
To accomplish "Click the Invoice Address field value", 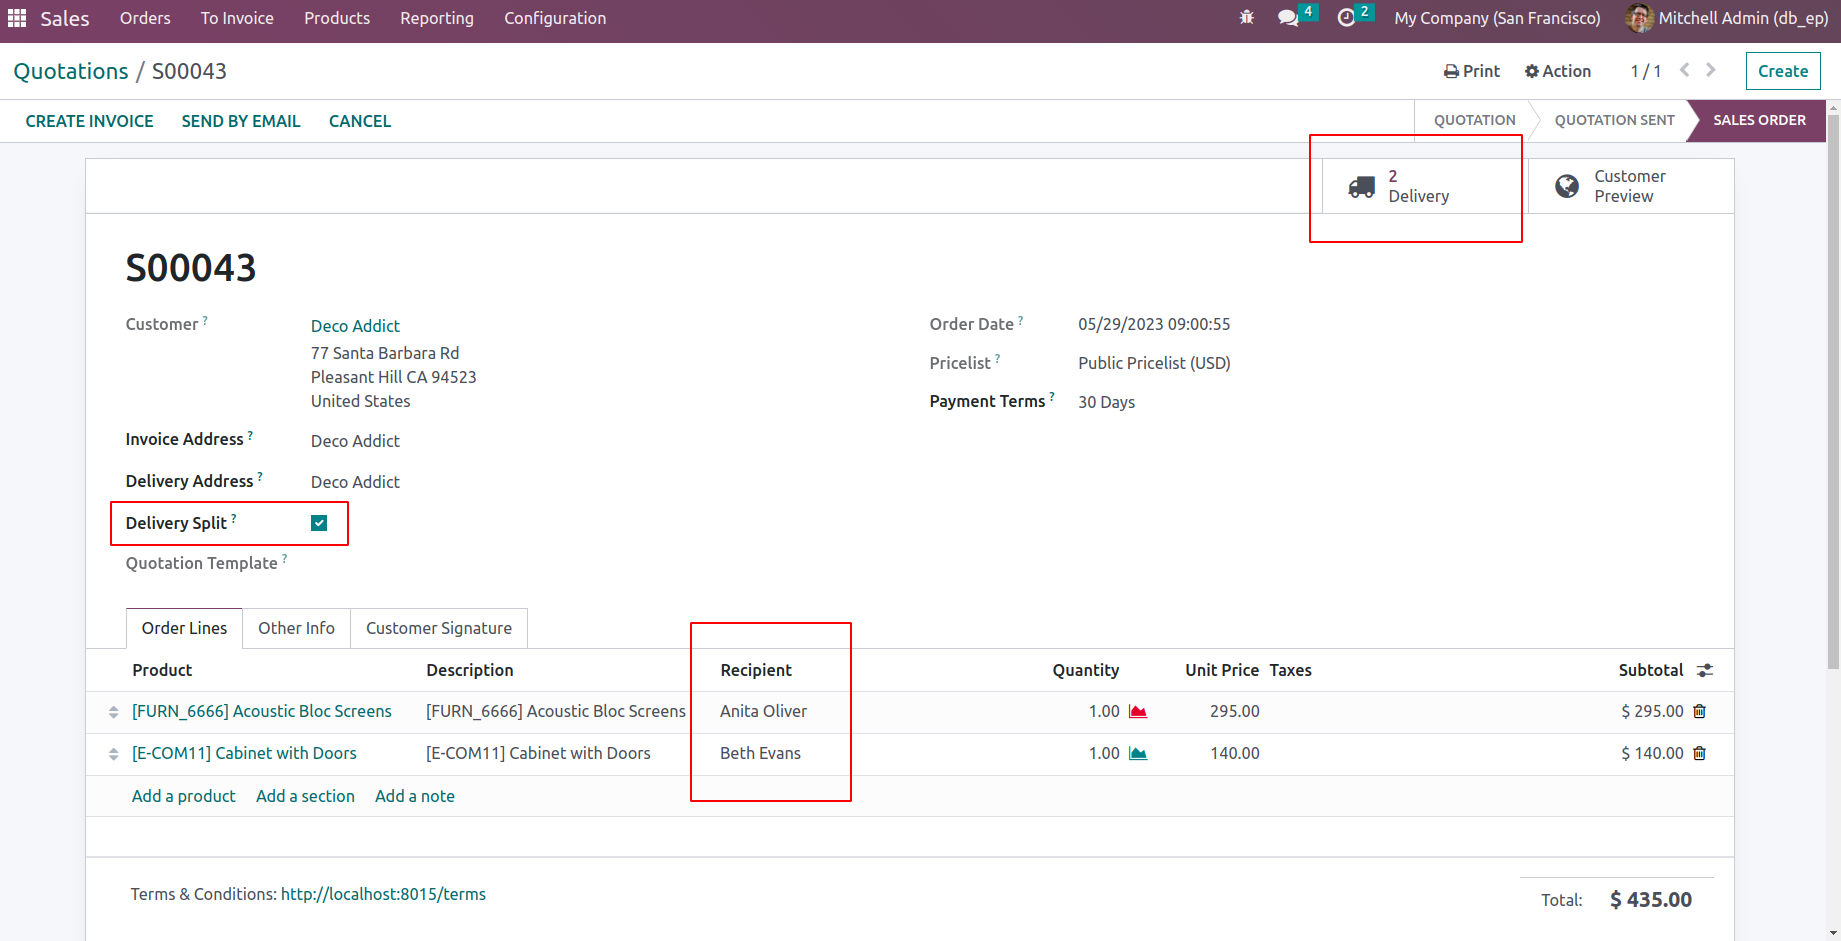I will tap(355, 441).
